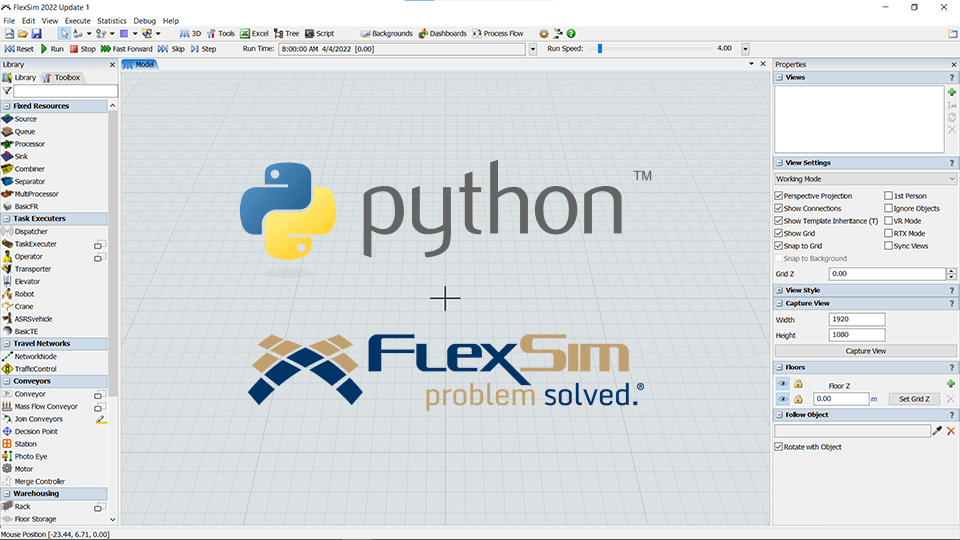The height and width of the screenshot is (540, 960).
Task: Click the Reset button
Action: click(x=20, y=49)
